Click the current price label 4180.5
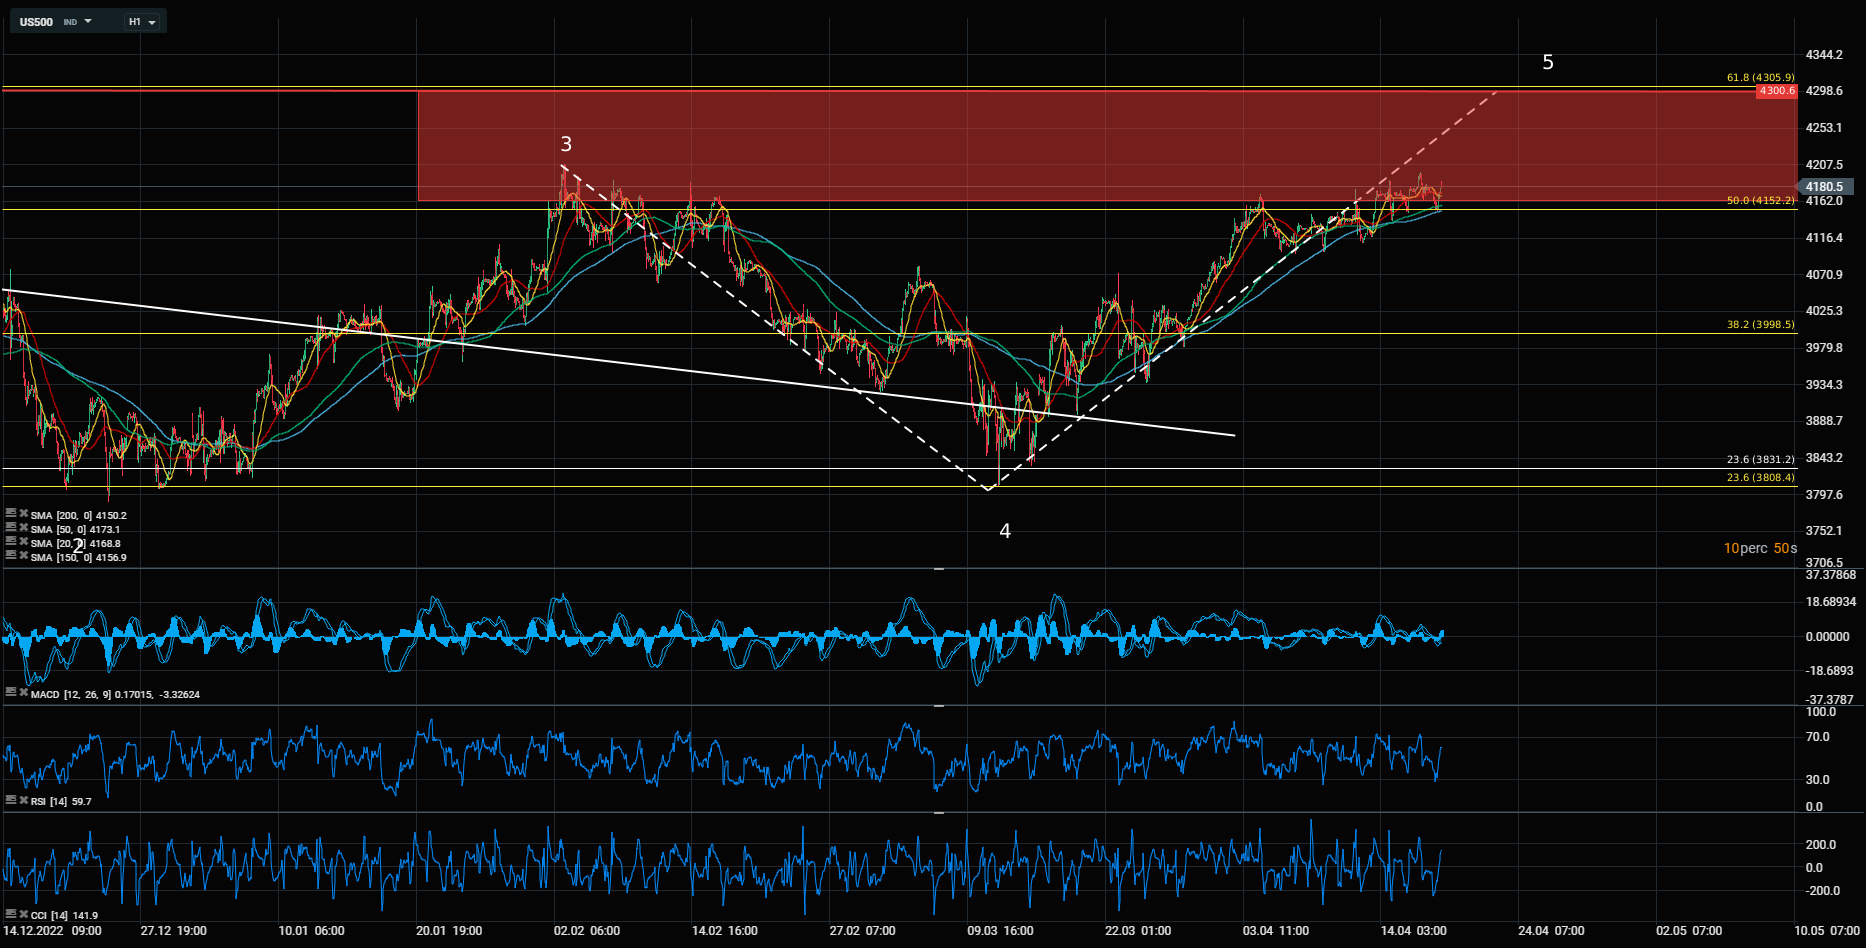The height and width of the screenshot is (948, 1866). (1825, 186)
